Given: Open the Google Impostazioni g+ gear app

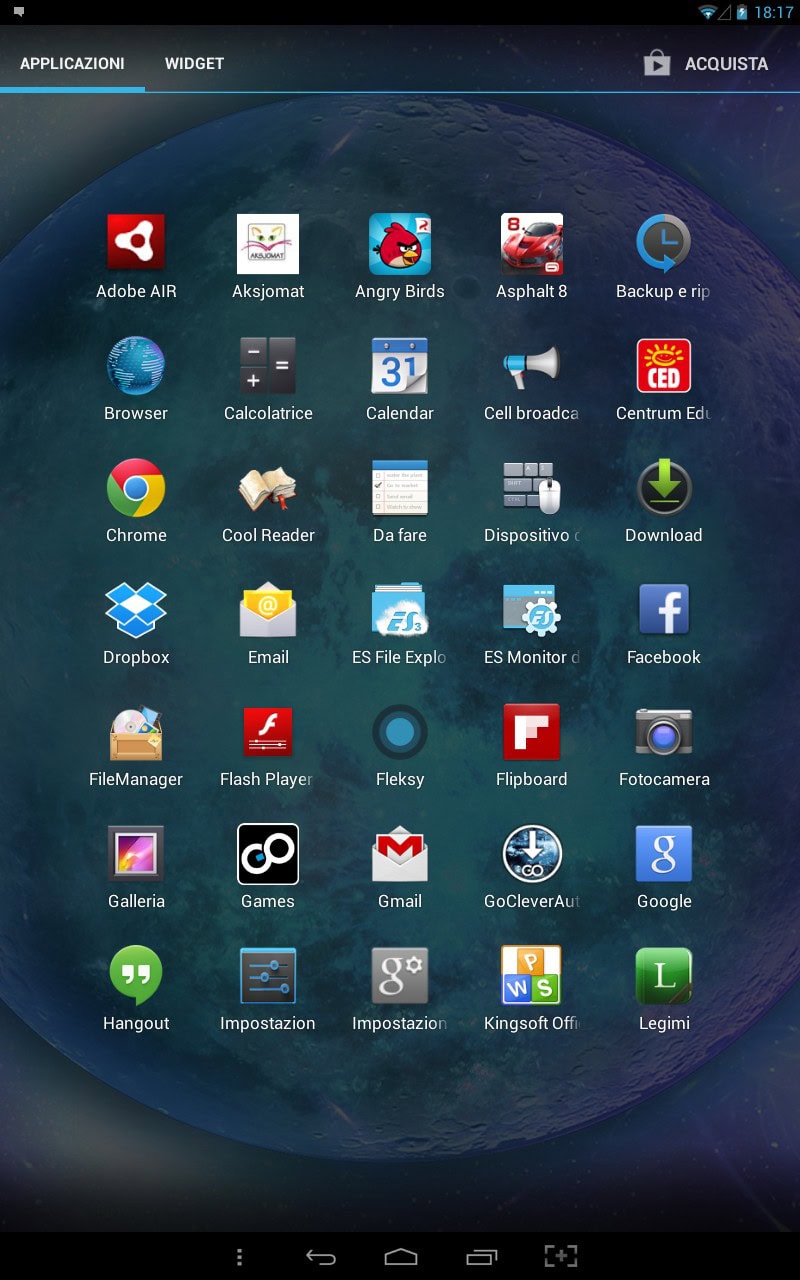Looking at the screenshot, I should pos(400,975).
